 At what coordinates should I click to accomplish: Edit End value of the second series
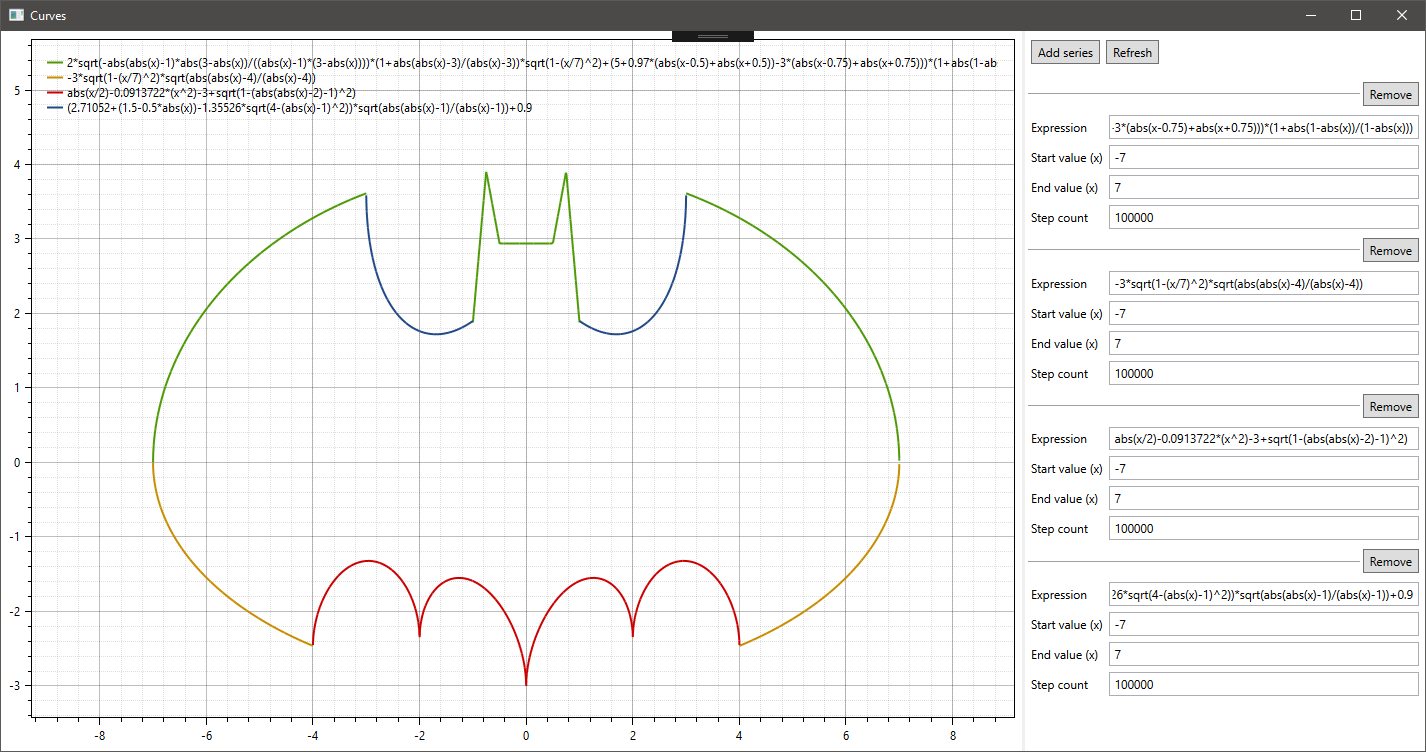[x=1264, y=344]
